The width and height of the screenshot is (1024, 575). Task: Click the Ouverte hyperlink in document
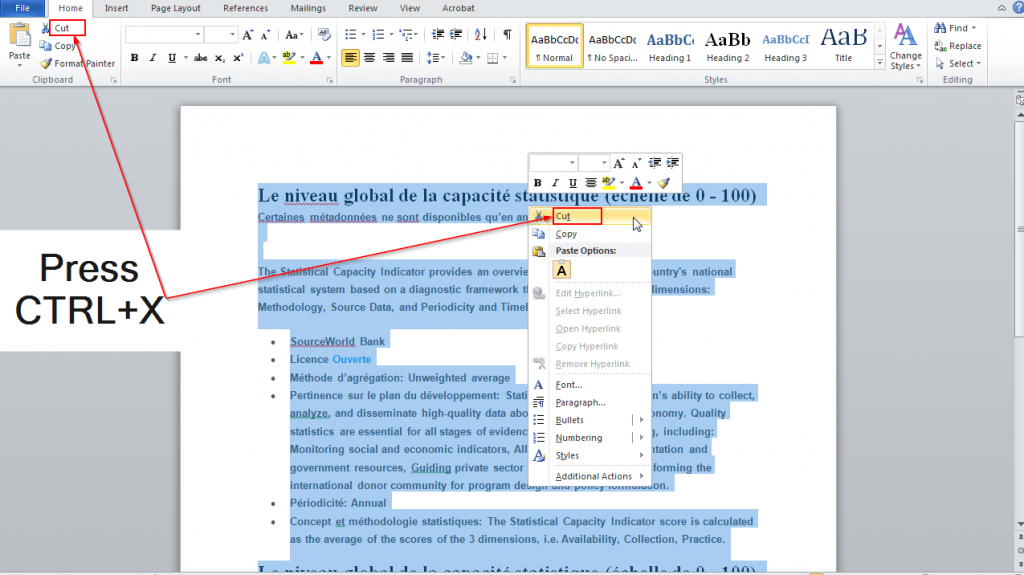click(x=351, y=359)
